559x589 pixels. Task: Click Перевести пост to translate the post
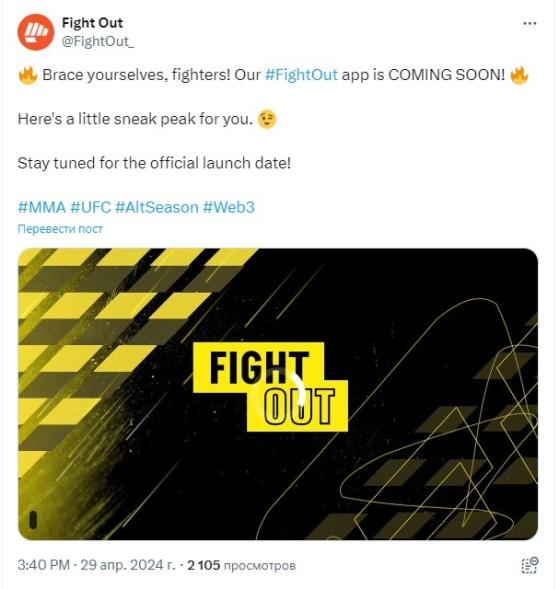[60, 229]
